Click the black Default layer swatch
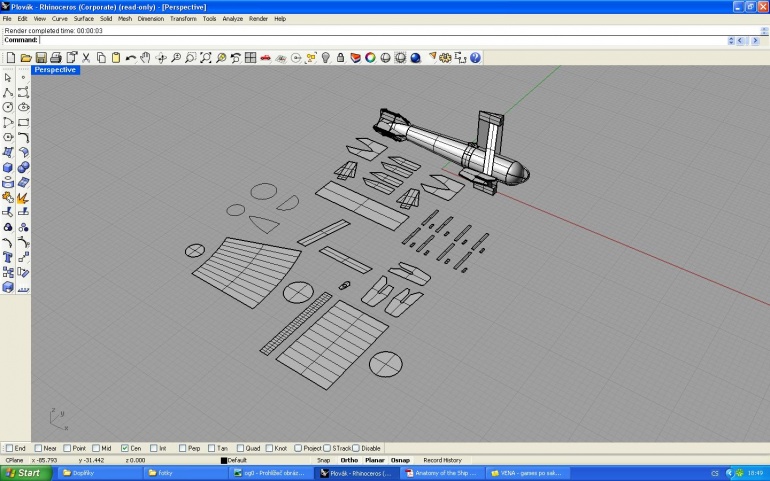This screenshot has height=481, width=770. pyautogui.click(x=224, y=460)
